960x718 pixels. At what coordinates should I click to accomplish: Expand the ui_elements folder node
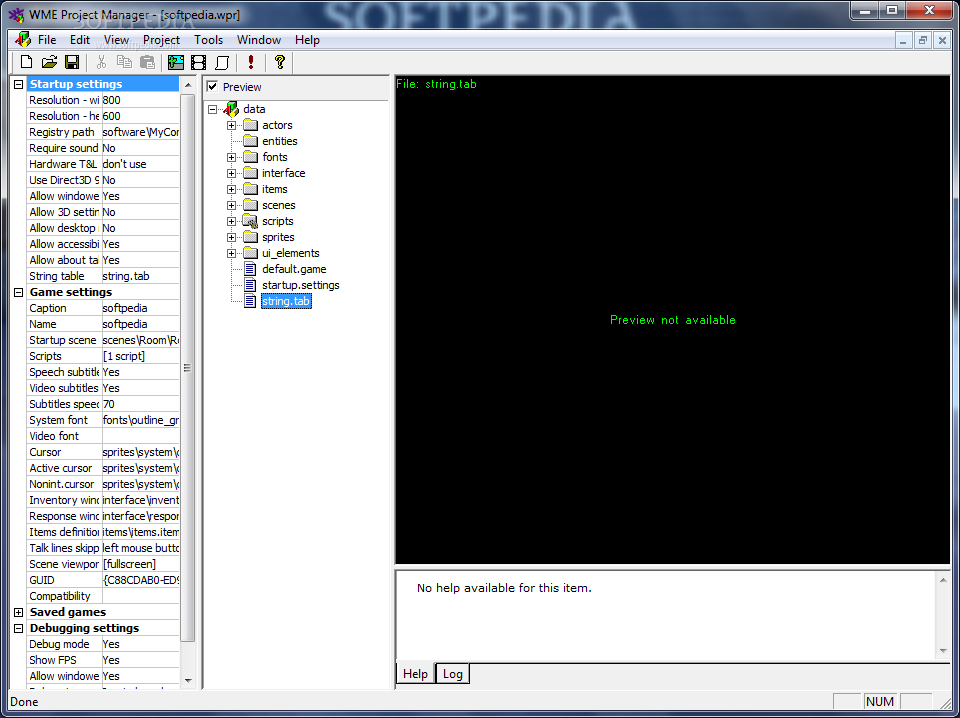[231, 253]
